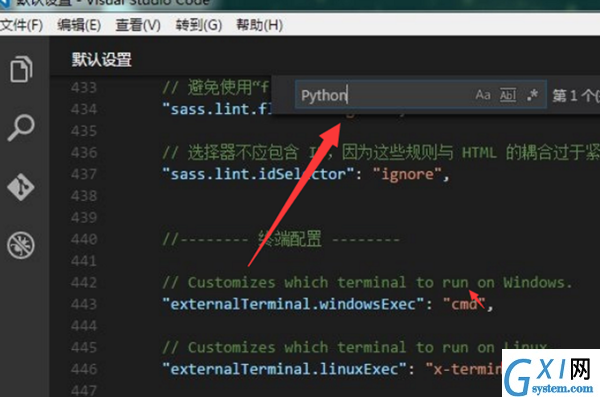The image size is (600, 397).
Task: Open the 查看(V) menu
Action: [138, 25]
